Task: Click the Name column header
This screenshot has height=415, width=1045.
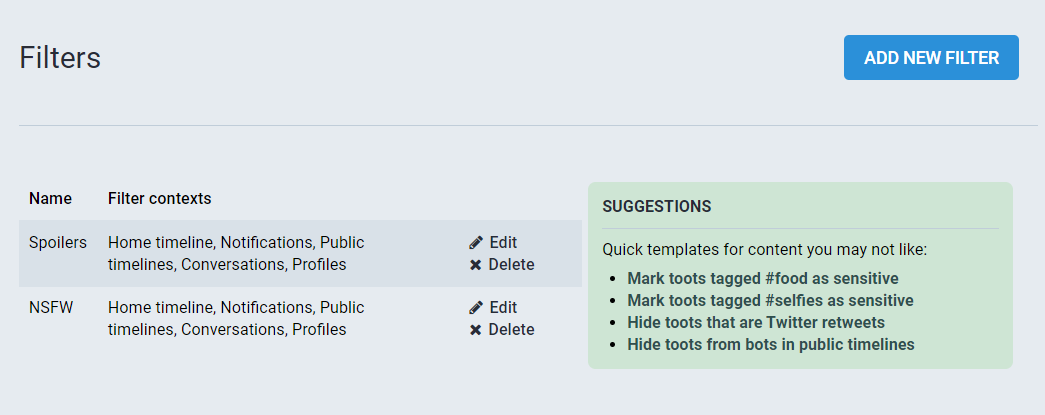Action: [x=50, y=198]
